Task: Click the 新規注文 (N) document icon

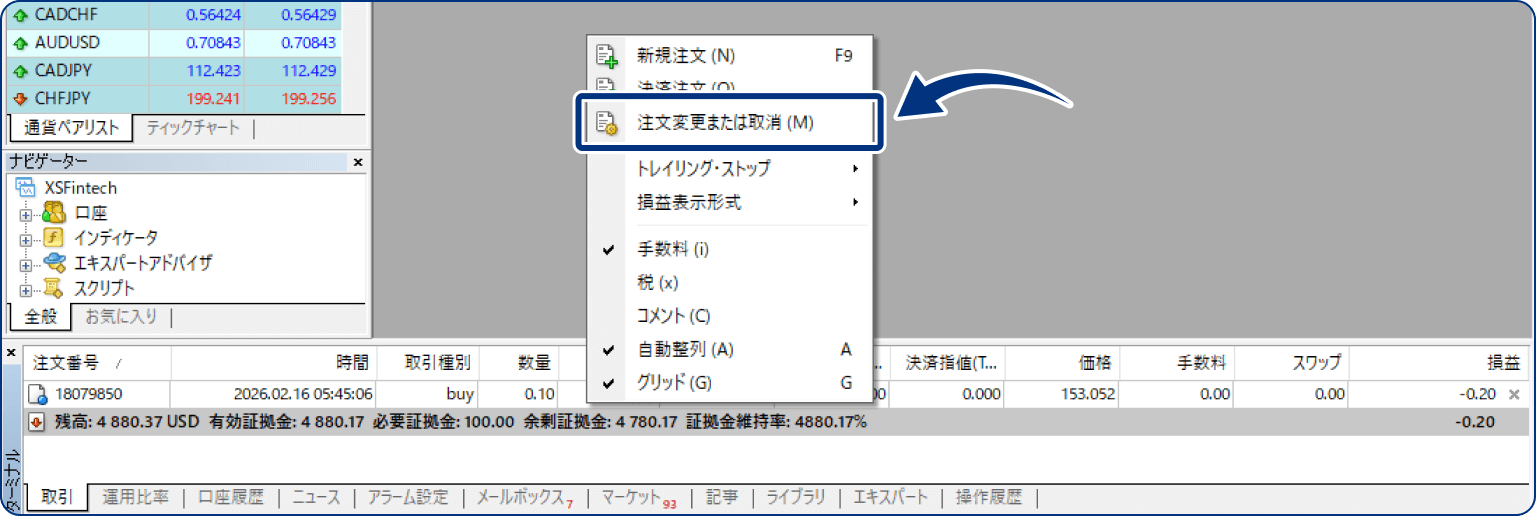Action: click(x=607, y=56)
